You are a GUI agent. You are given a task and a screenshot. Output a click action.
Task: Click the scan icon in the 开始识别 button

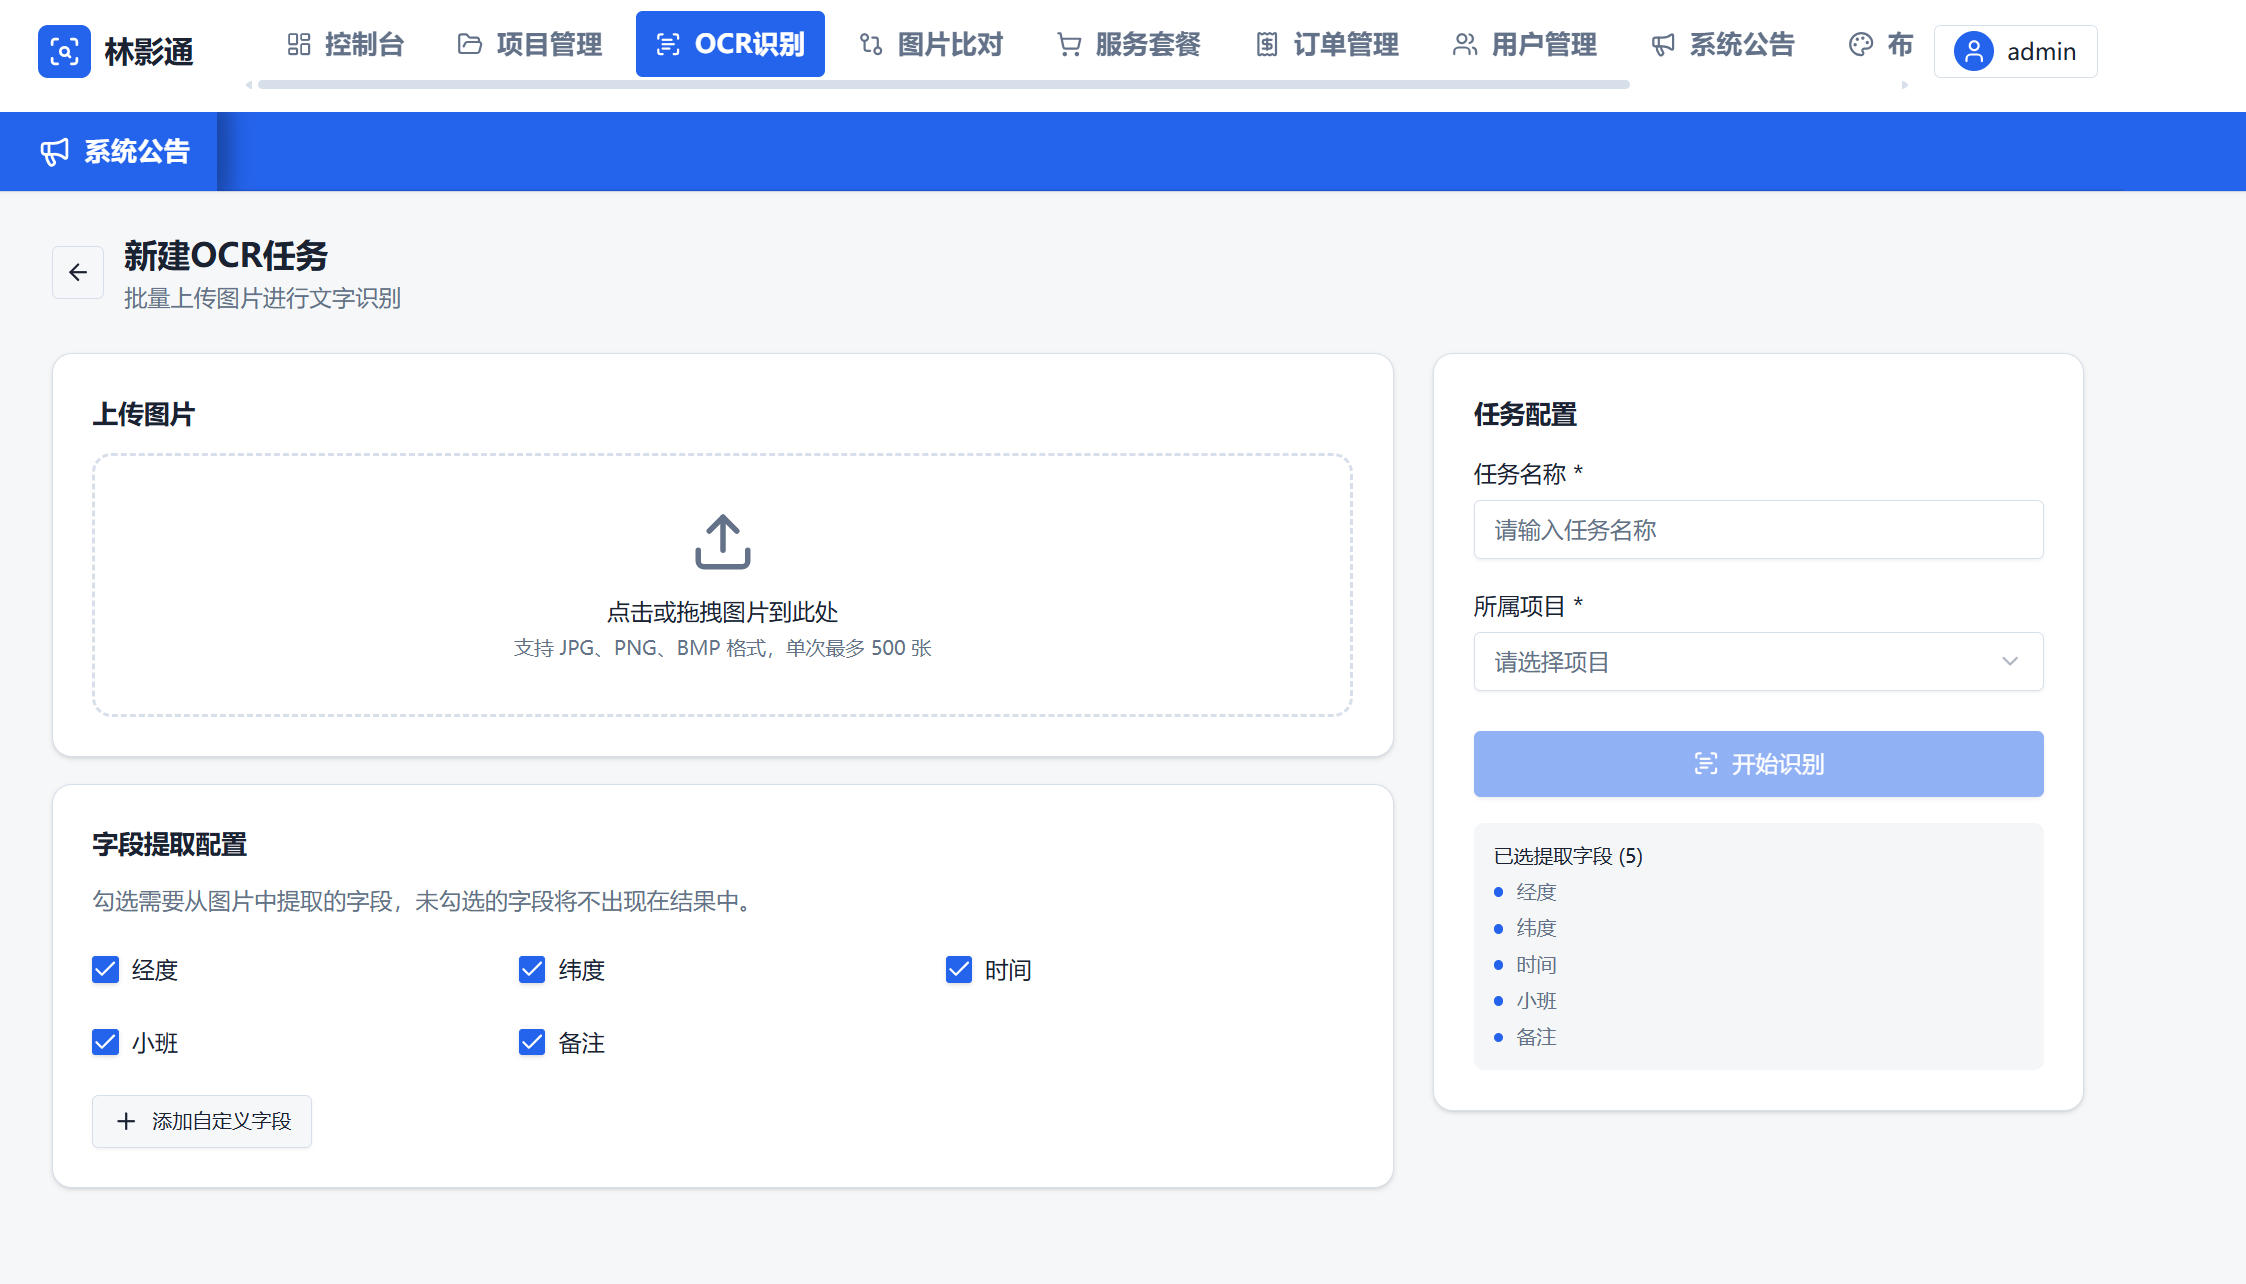click(1706, 764)
